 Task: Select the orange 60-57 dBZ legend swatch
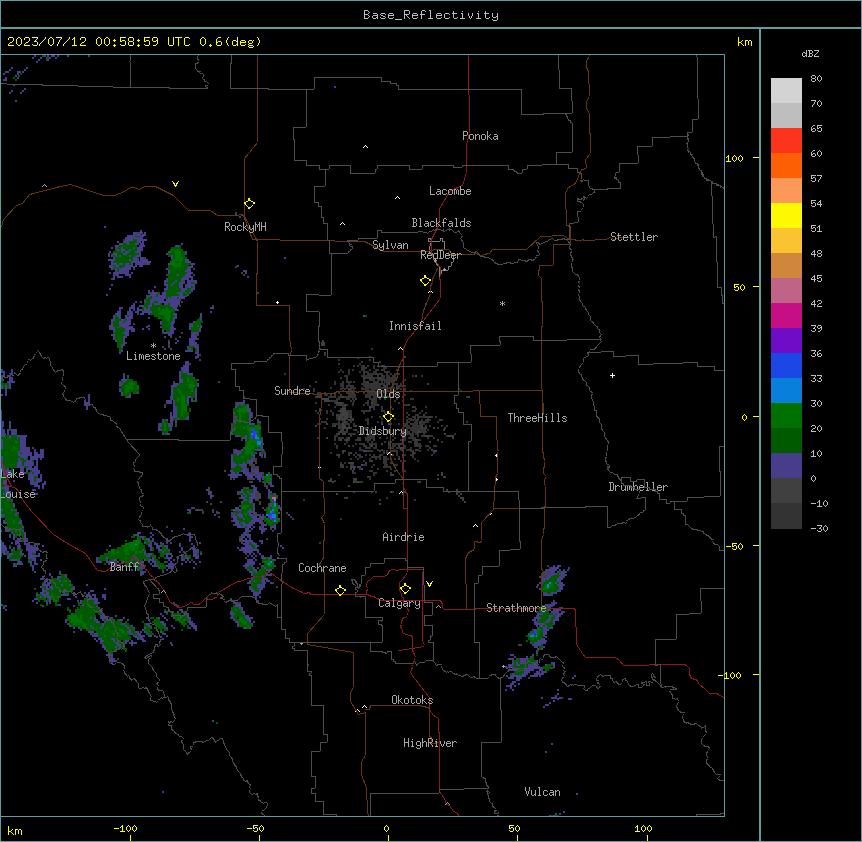(x=786, y=166)
